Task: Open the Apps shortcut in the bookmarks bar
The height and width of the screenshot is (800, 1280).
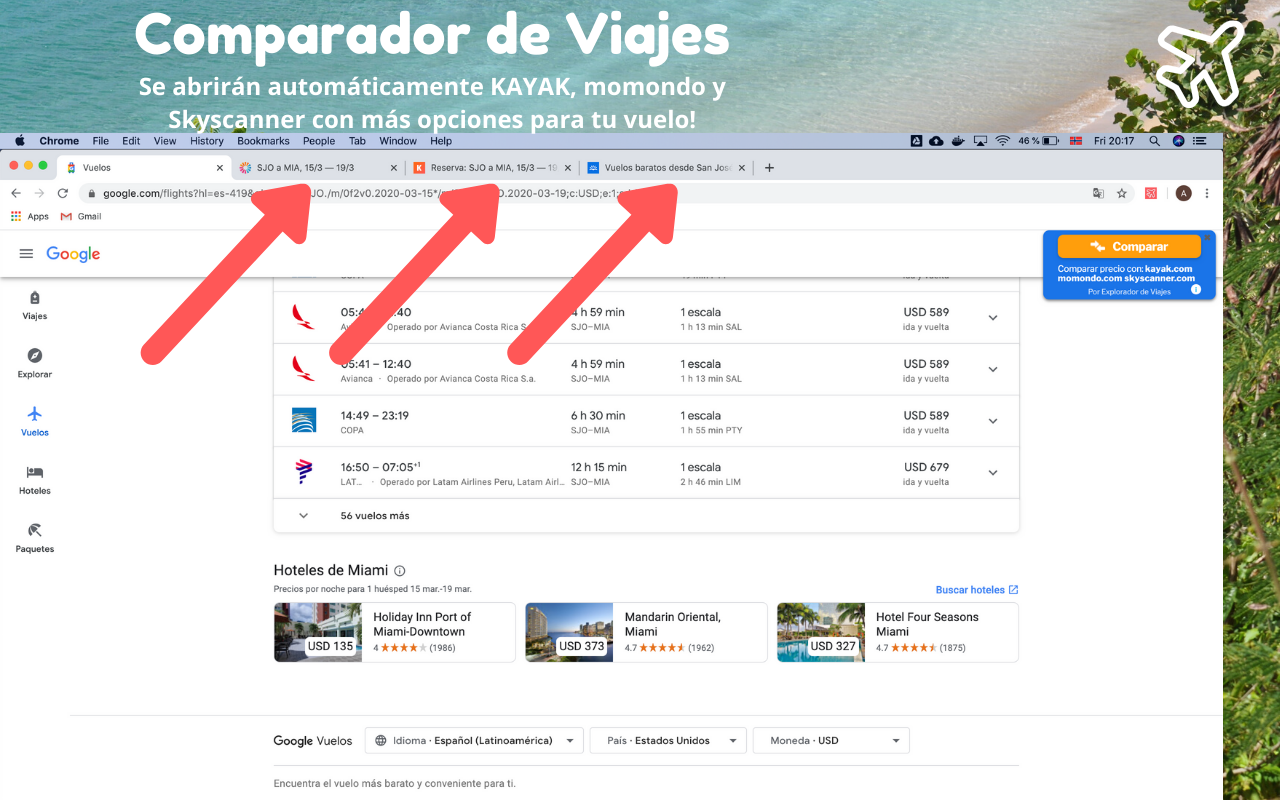Action: click(30, 216)
